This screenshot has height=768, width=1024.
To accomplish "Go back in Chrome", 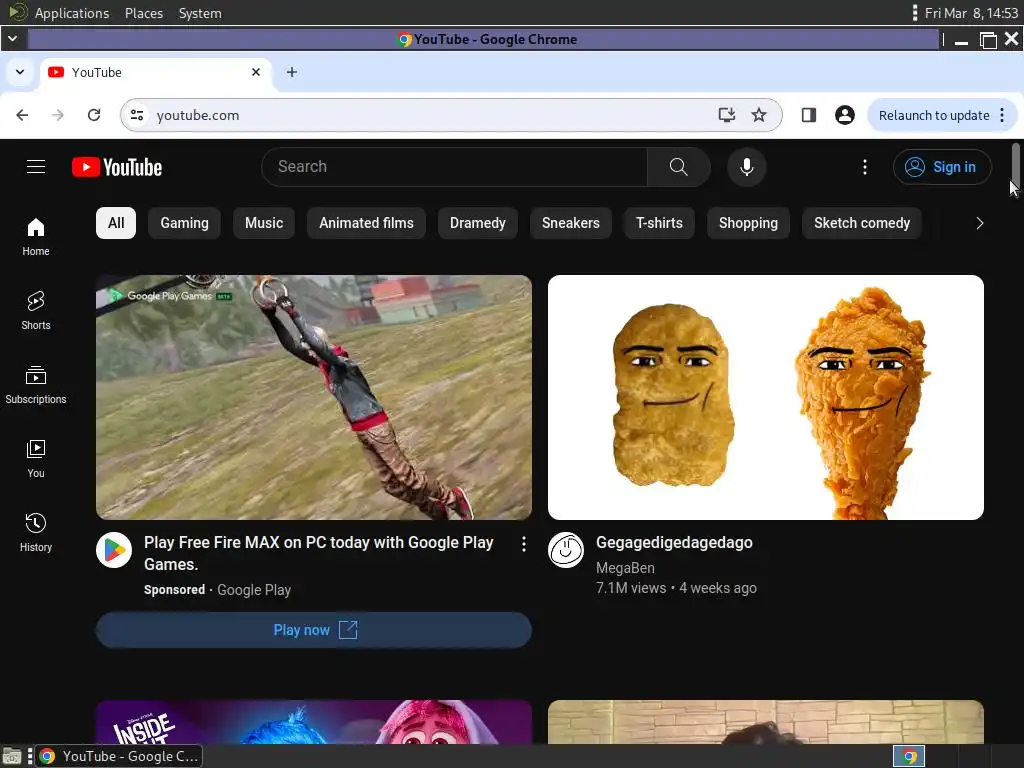I will pos(22,115).
